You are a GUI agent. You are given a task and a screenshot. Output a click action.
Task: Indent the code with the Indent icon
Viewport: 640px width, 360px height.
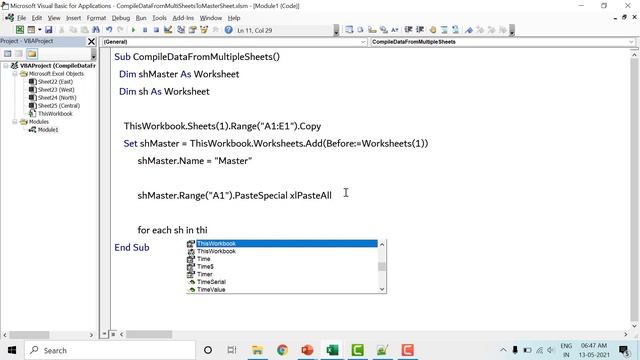point(408,30)
